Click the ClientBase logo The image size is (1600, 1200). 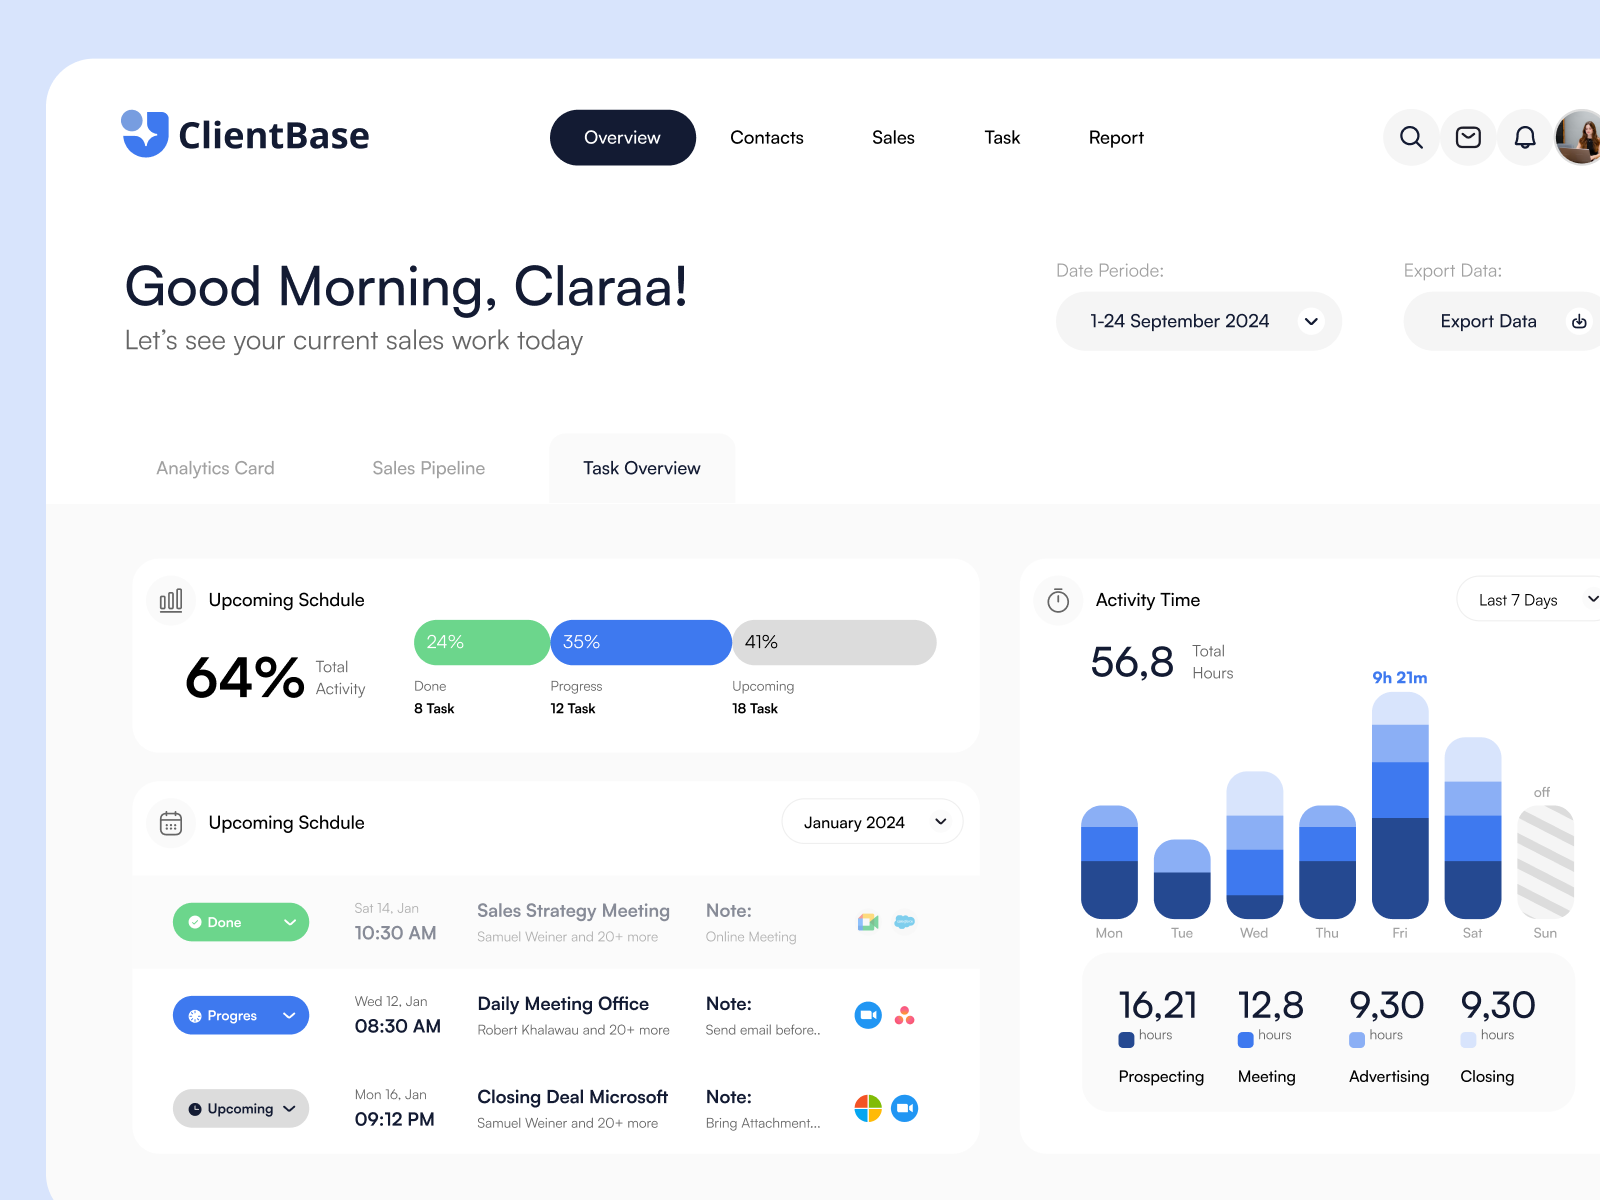245,135
